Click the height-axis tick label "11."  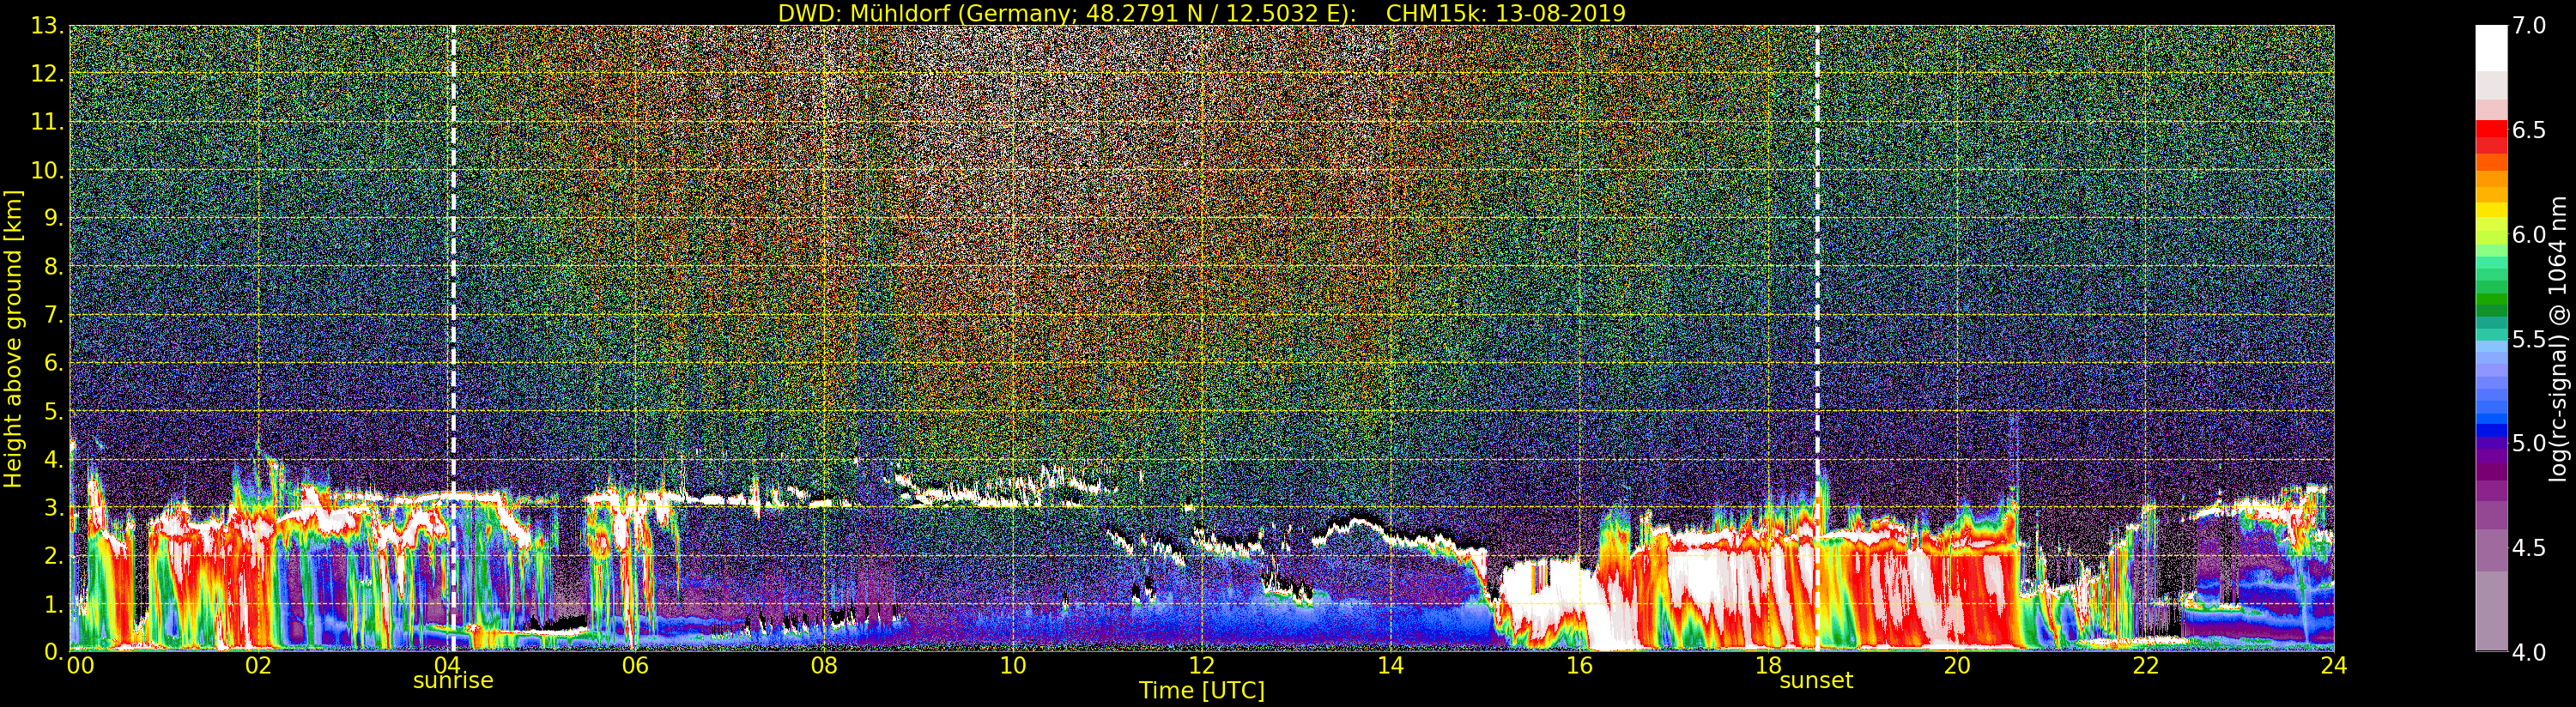coord(47,122)
